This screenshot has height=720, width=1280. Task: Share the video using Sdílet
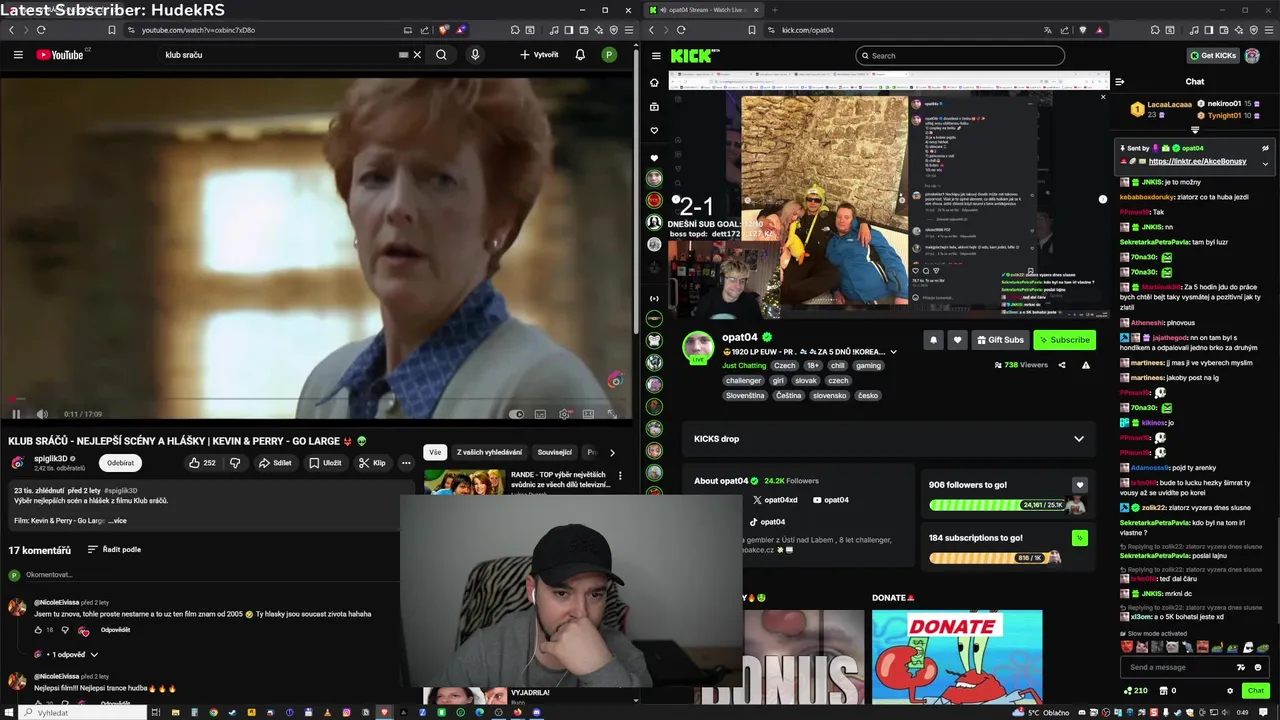pos(275,463)
